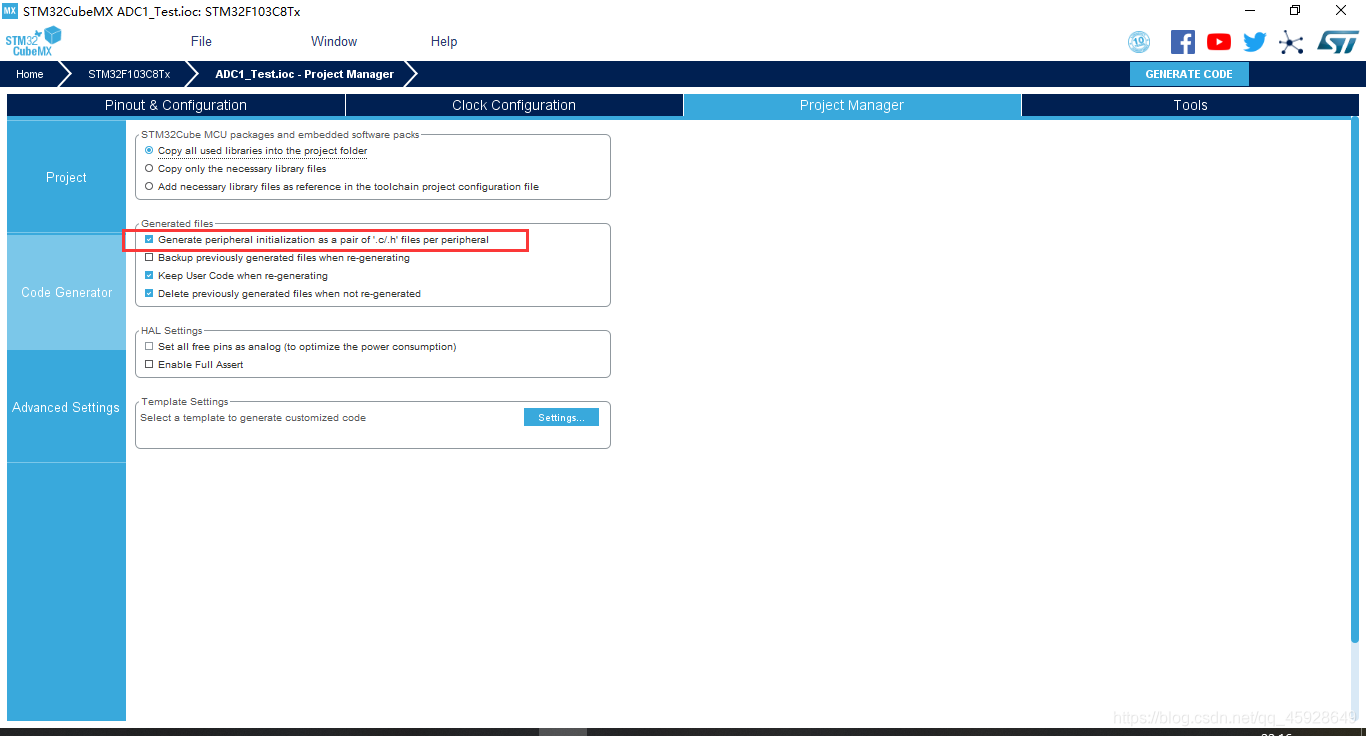This screenshot has width=1366, height=736.
Task: Click the MX app icon in title bar
Action: [x=10, y=11]
